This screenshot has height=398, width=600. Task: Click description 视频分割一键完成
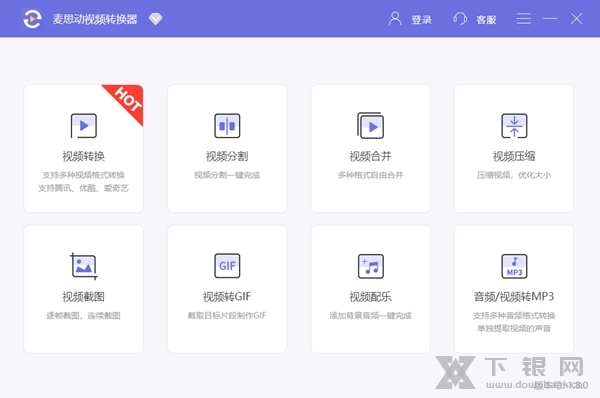click(x=227, y=175)
